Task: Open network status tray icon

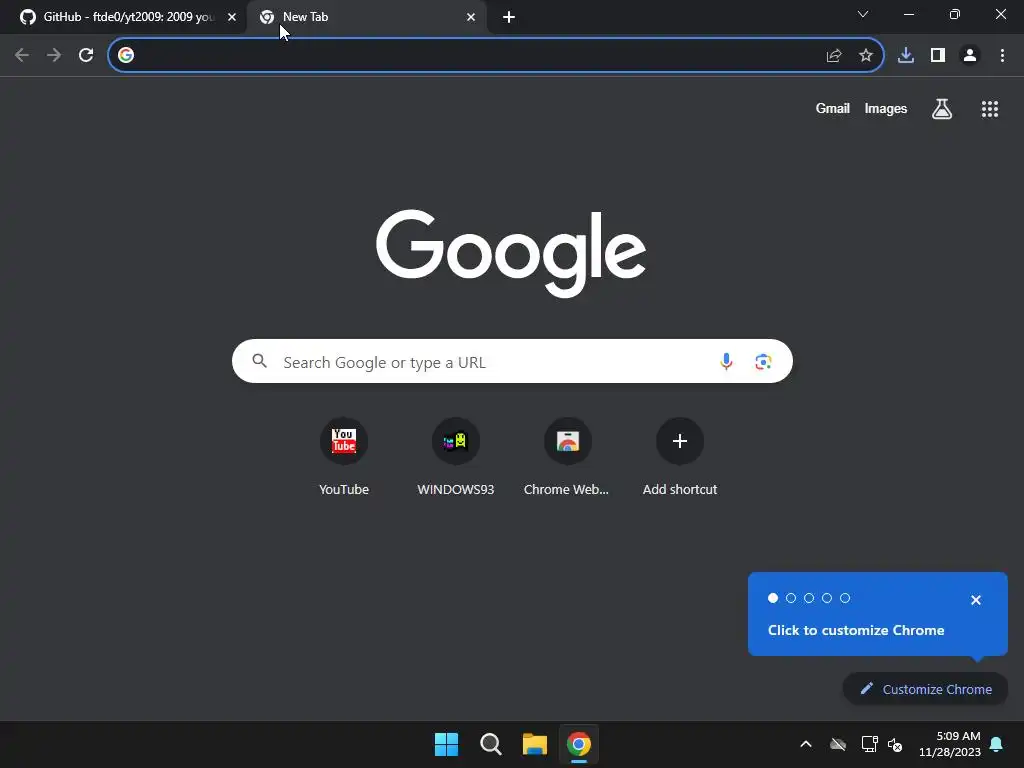Action: 869,744
